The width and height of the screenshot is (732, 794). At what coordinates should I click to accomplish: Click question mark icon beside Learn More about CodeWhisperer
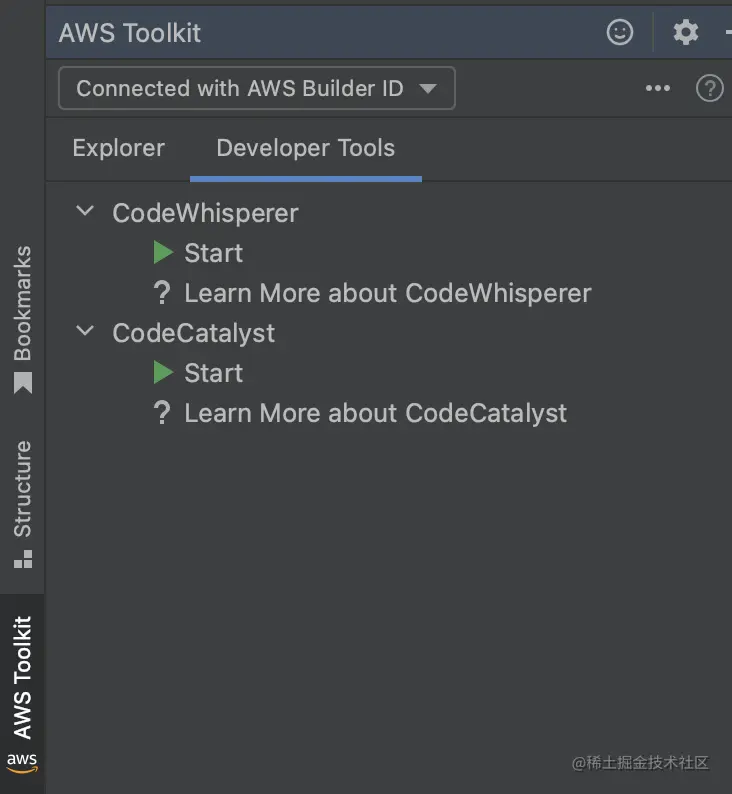tap(162, 293)
